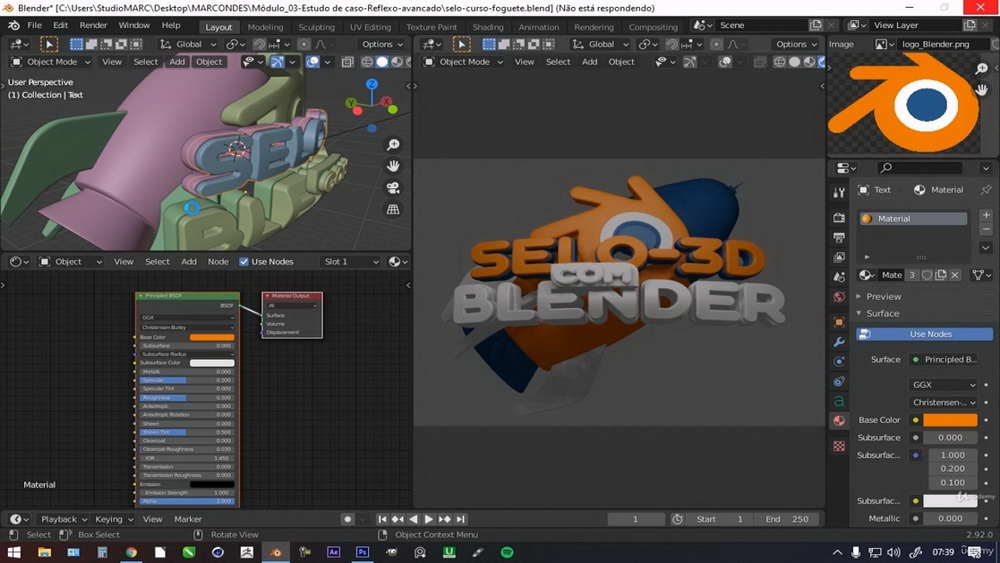Screen dimensions: 1000x563
Task: Click Base Color swatch in Principled BSDF node
Action: pos(212,337)
